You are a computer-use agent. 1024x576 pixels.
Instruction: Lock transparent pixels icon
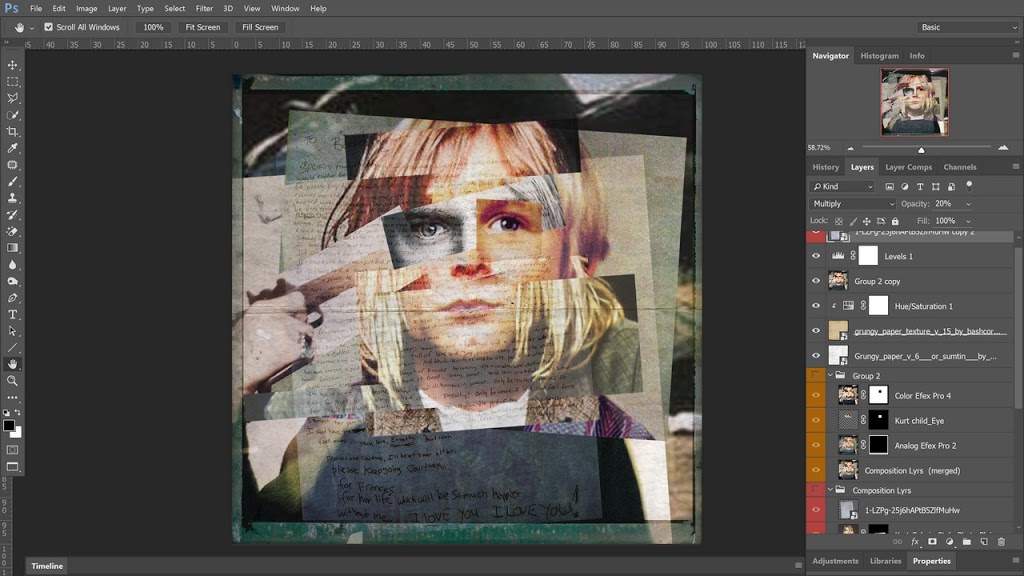coord(839,221)
